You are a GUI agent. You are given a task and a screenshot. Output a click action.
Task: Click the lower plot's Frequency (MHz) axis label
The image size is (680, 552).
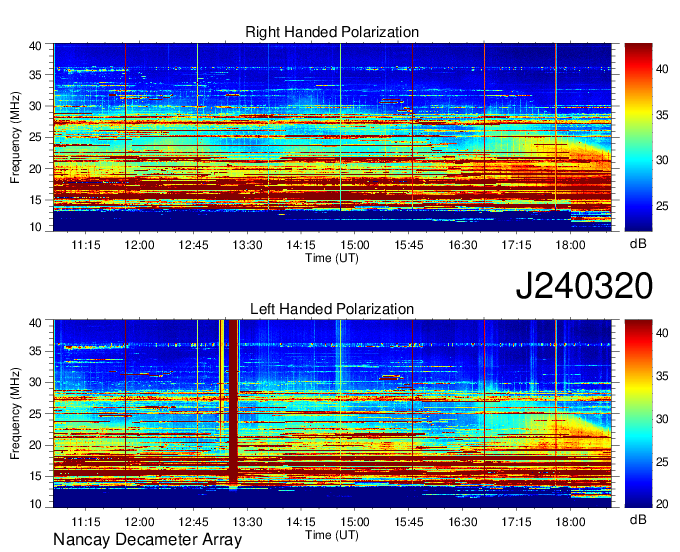click(15, 414)
